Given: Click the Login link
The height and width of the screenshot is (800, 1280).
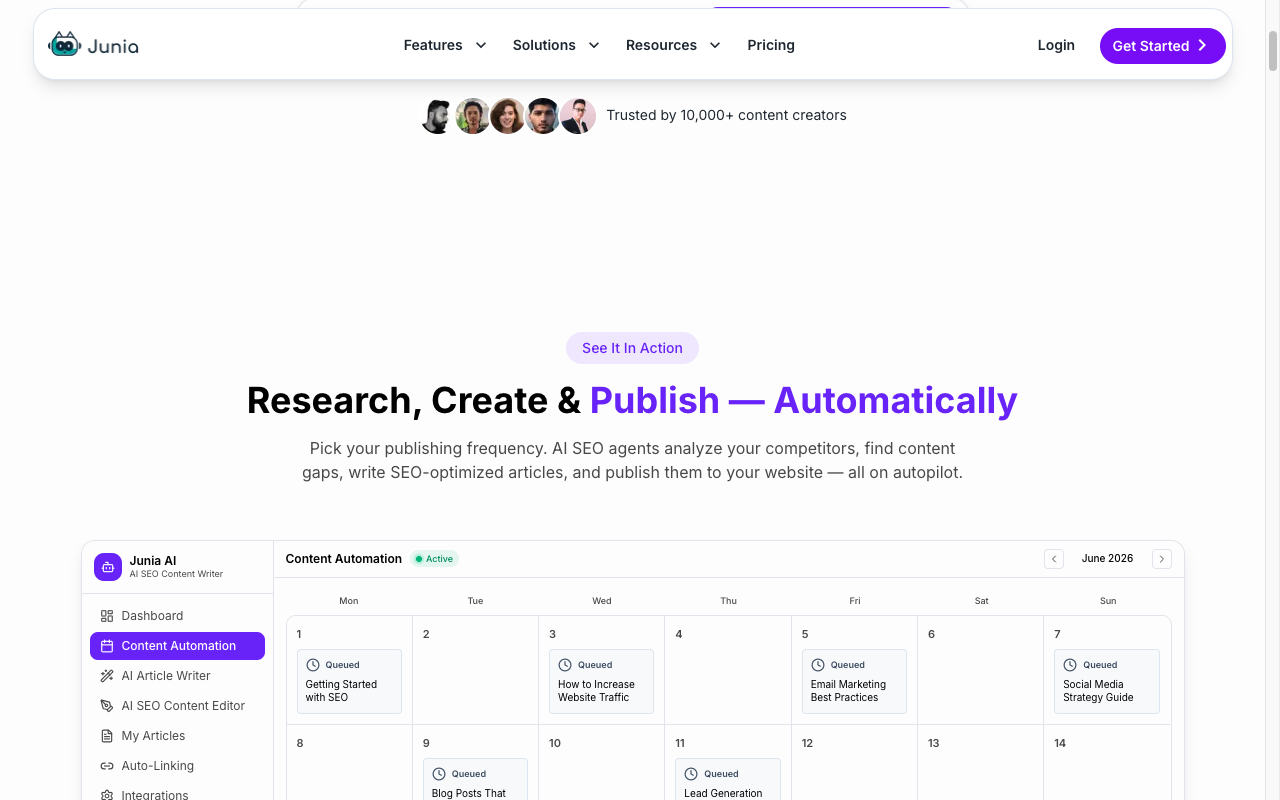Looking at the screenshot, I should pyautogui.click(x=1056, y=45).
